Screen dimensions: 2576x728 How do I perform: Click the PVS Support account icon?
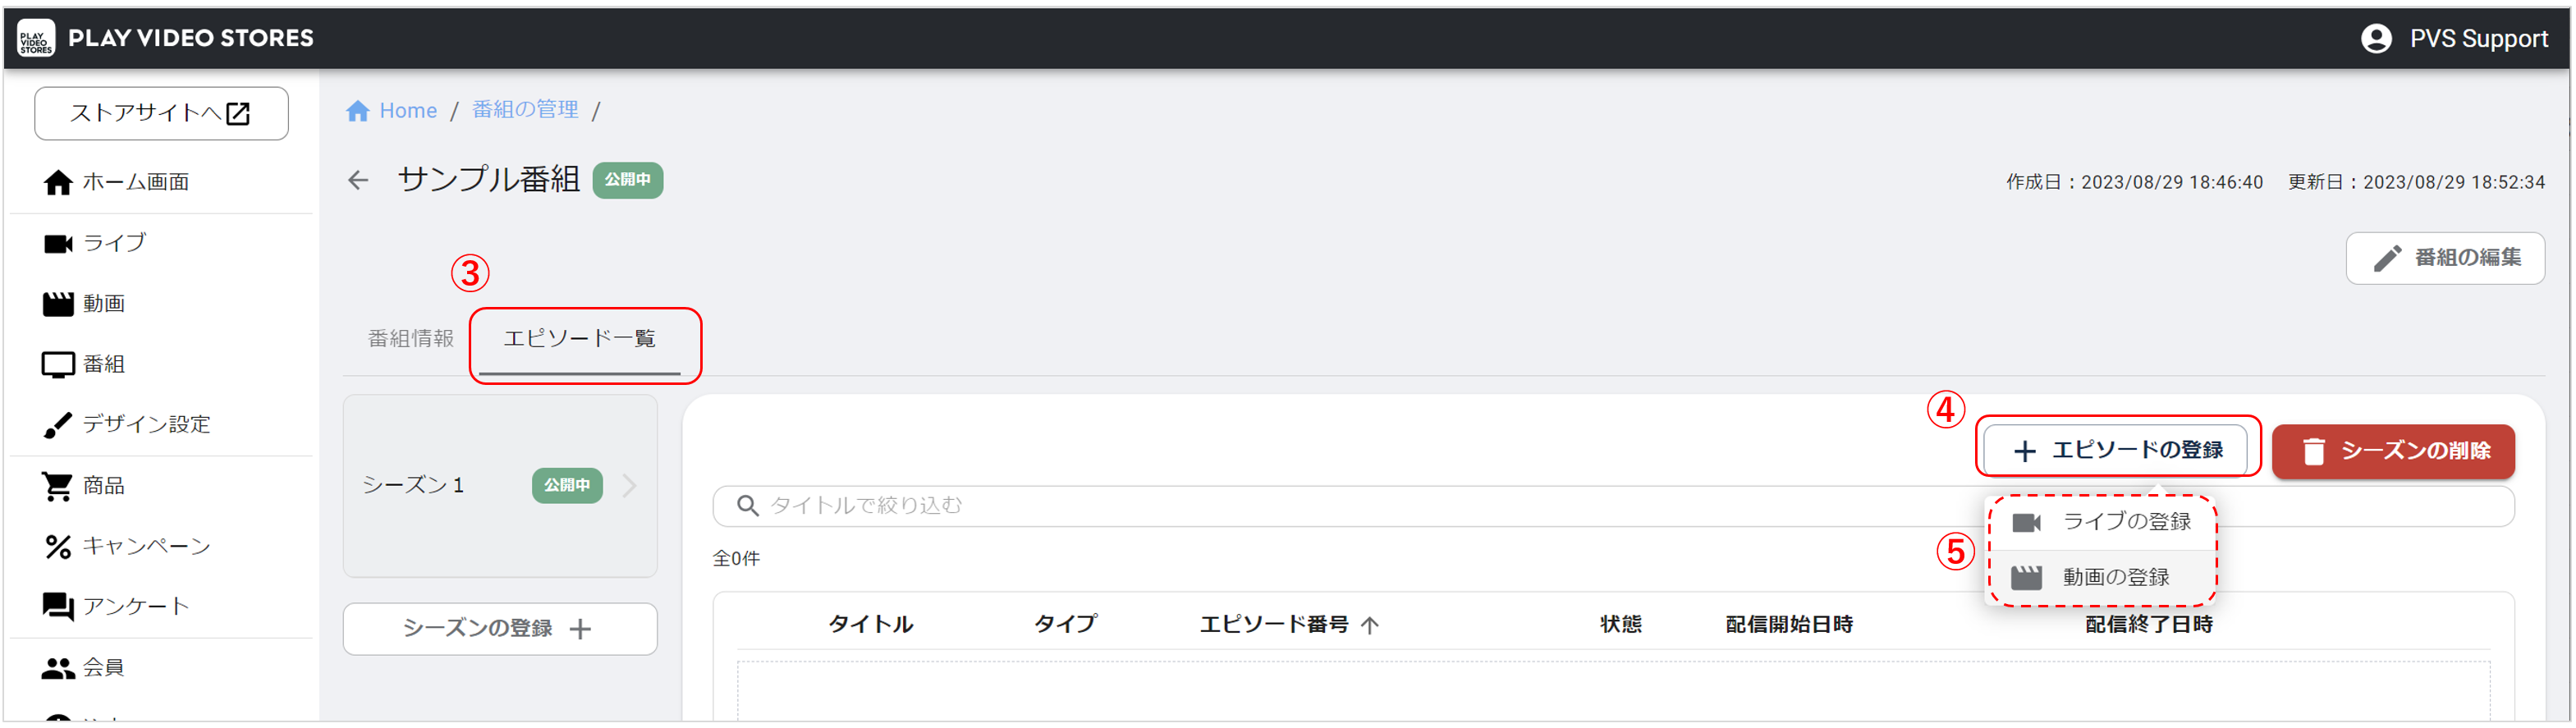coord(2376,39)
